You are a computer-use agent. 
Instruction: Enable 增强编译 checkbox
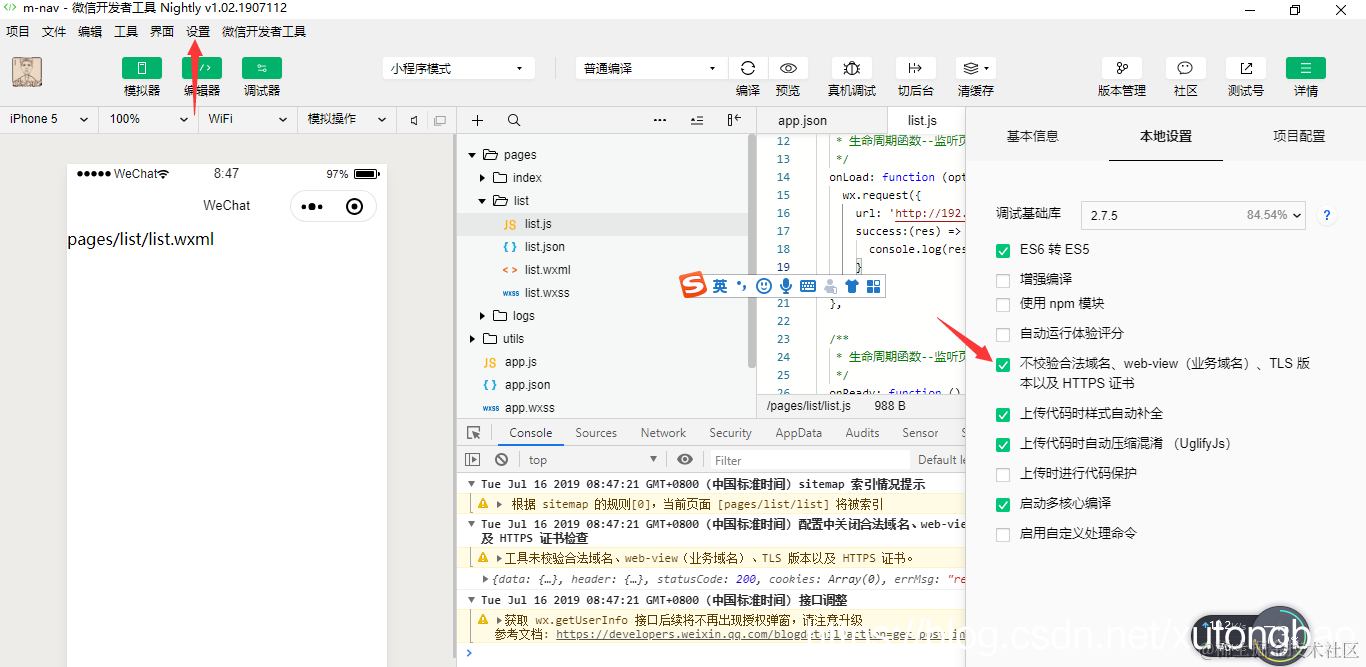(x=1003, y=280)
